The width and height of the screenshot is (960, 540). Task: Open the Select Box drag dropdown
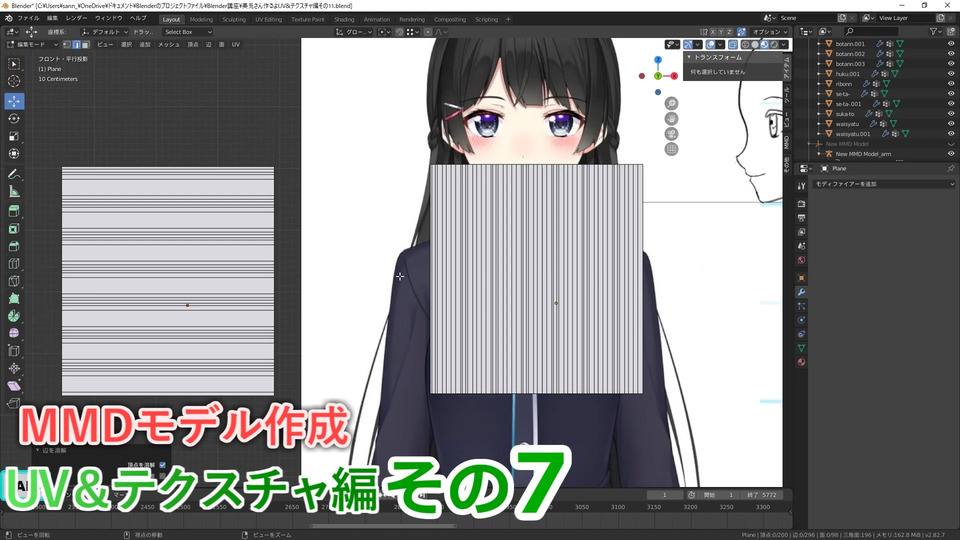[x=187, y=32]
